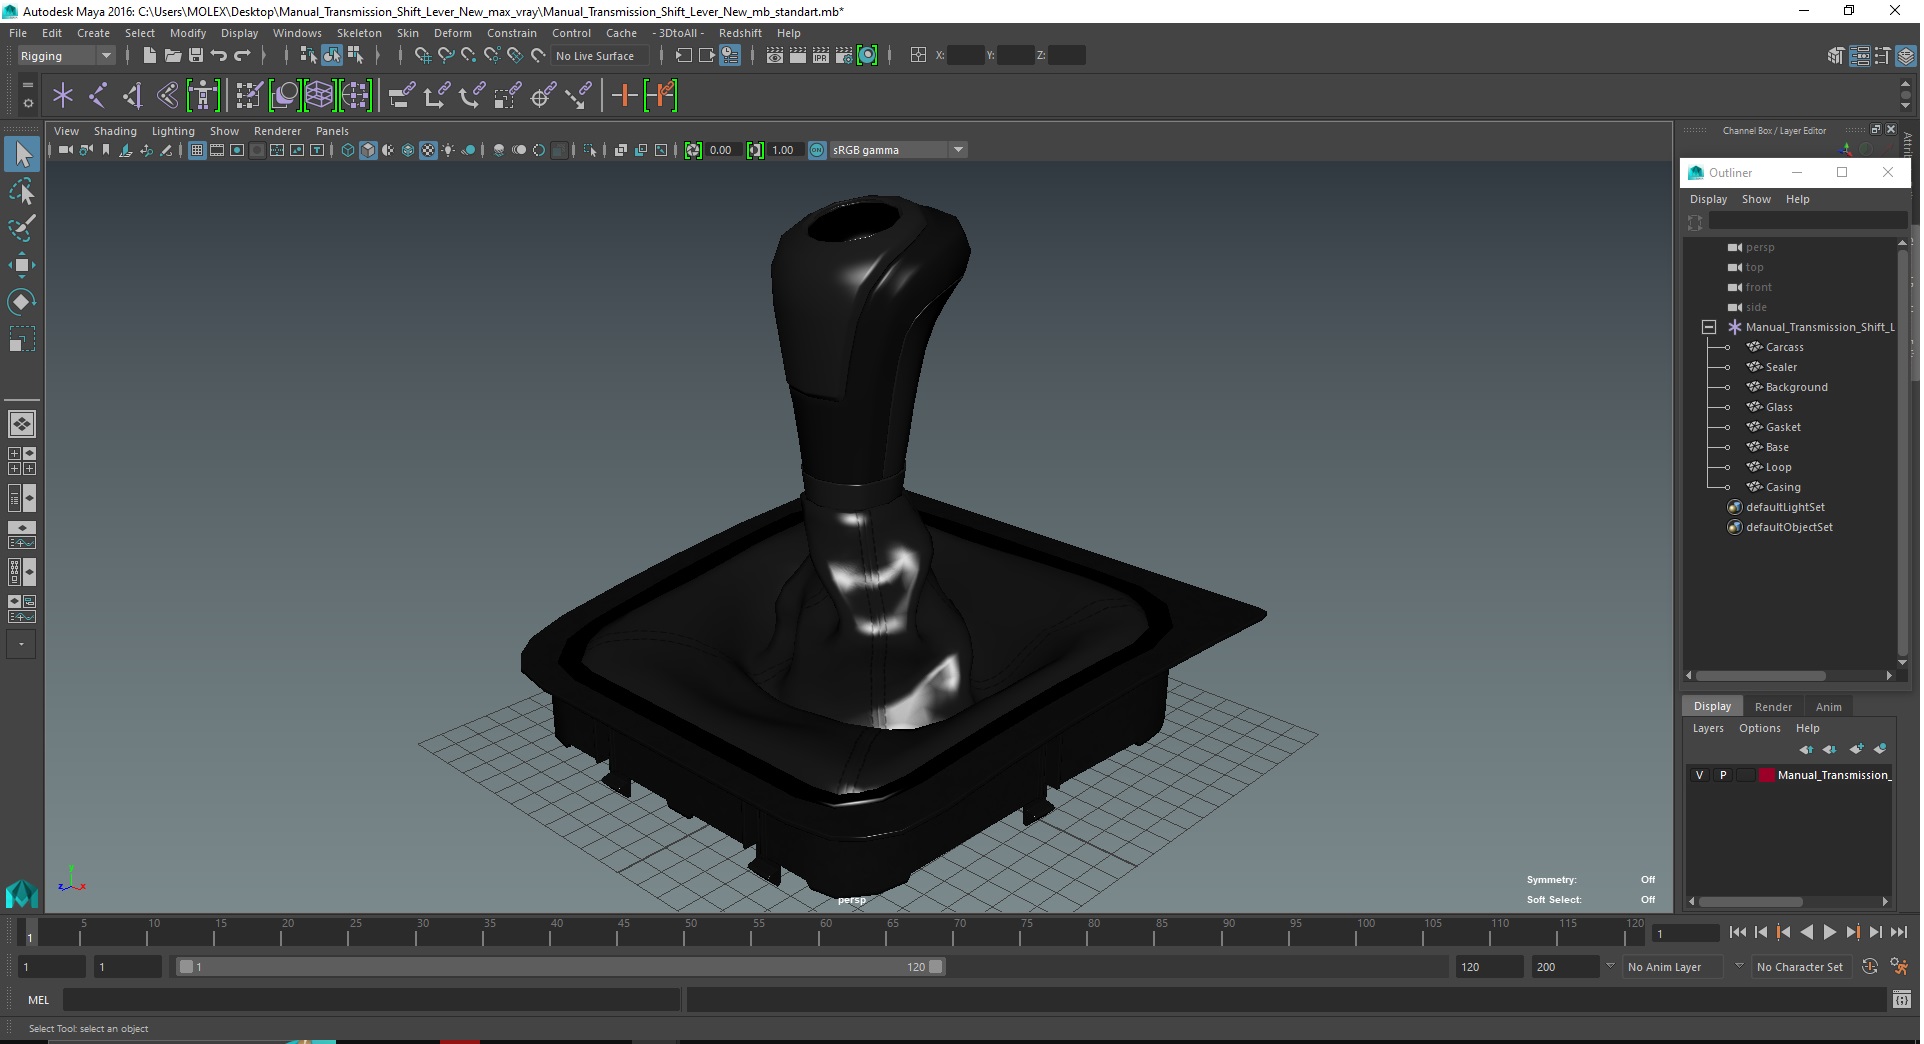Image resolution: width=1924 pixels, height=1044 pixels.
Task: Click the IK Handle shelf icon
Action: click(133, 96)
